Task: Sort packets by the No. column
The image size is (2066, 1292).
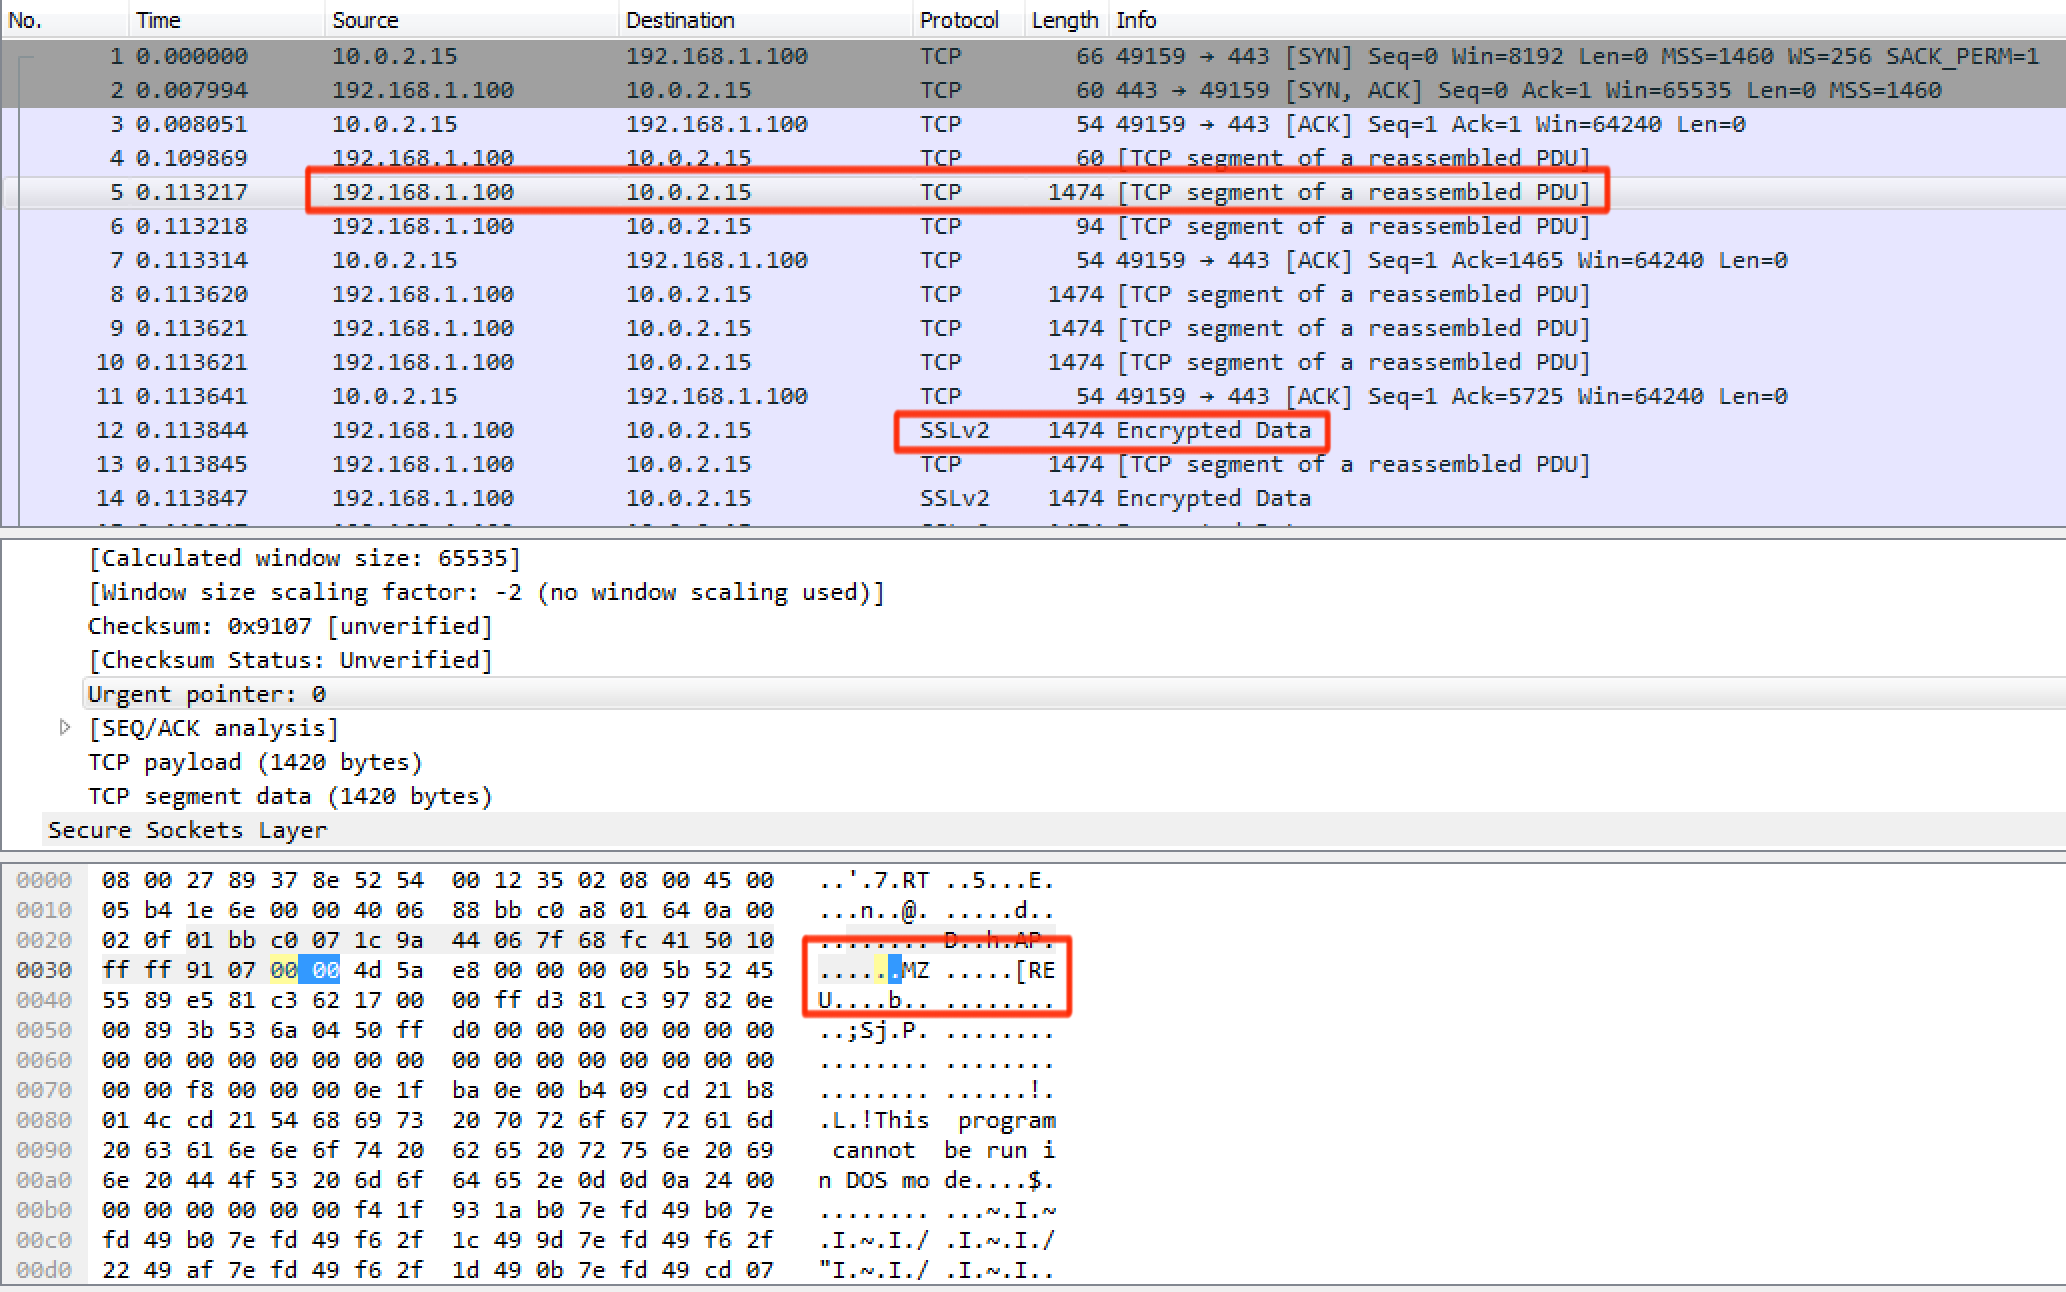Action: click(x=26, y=20)
